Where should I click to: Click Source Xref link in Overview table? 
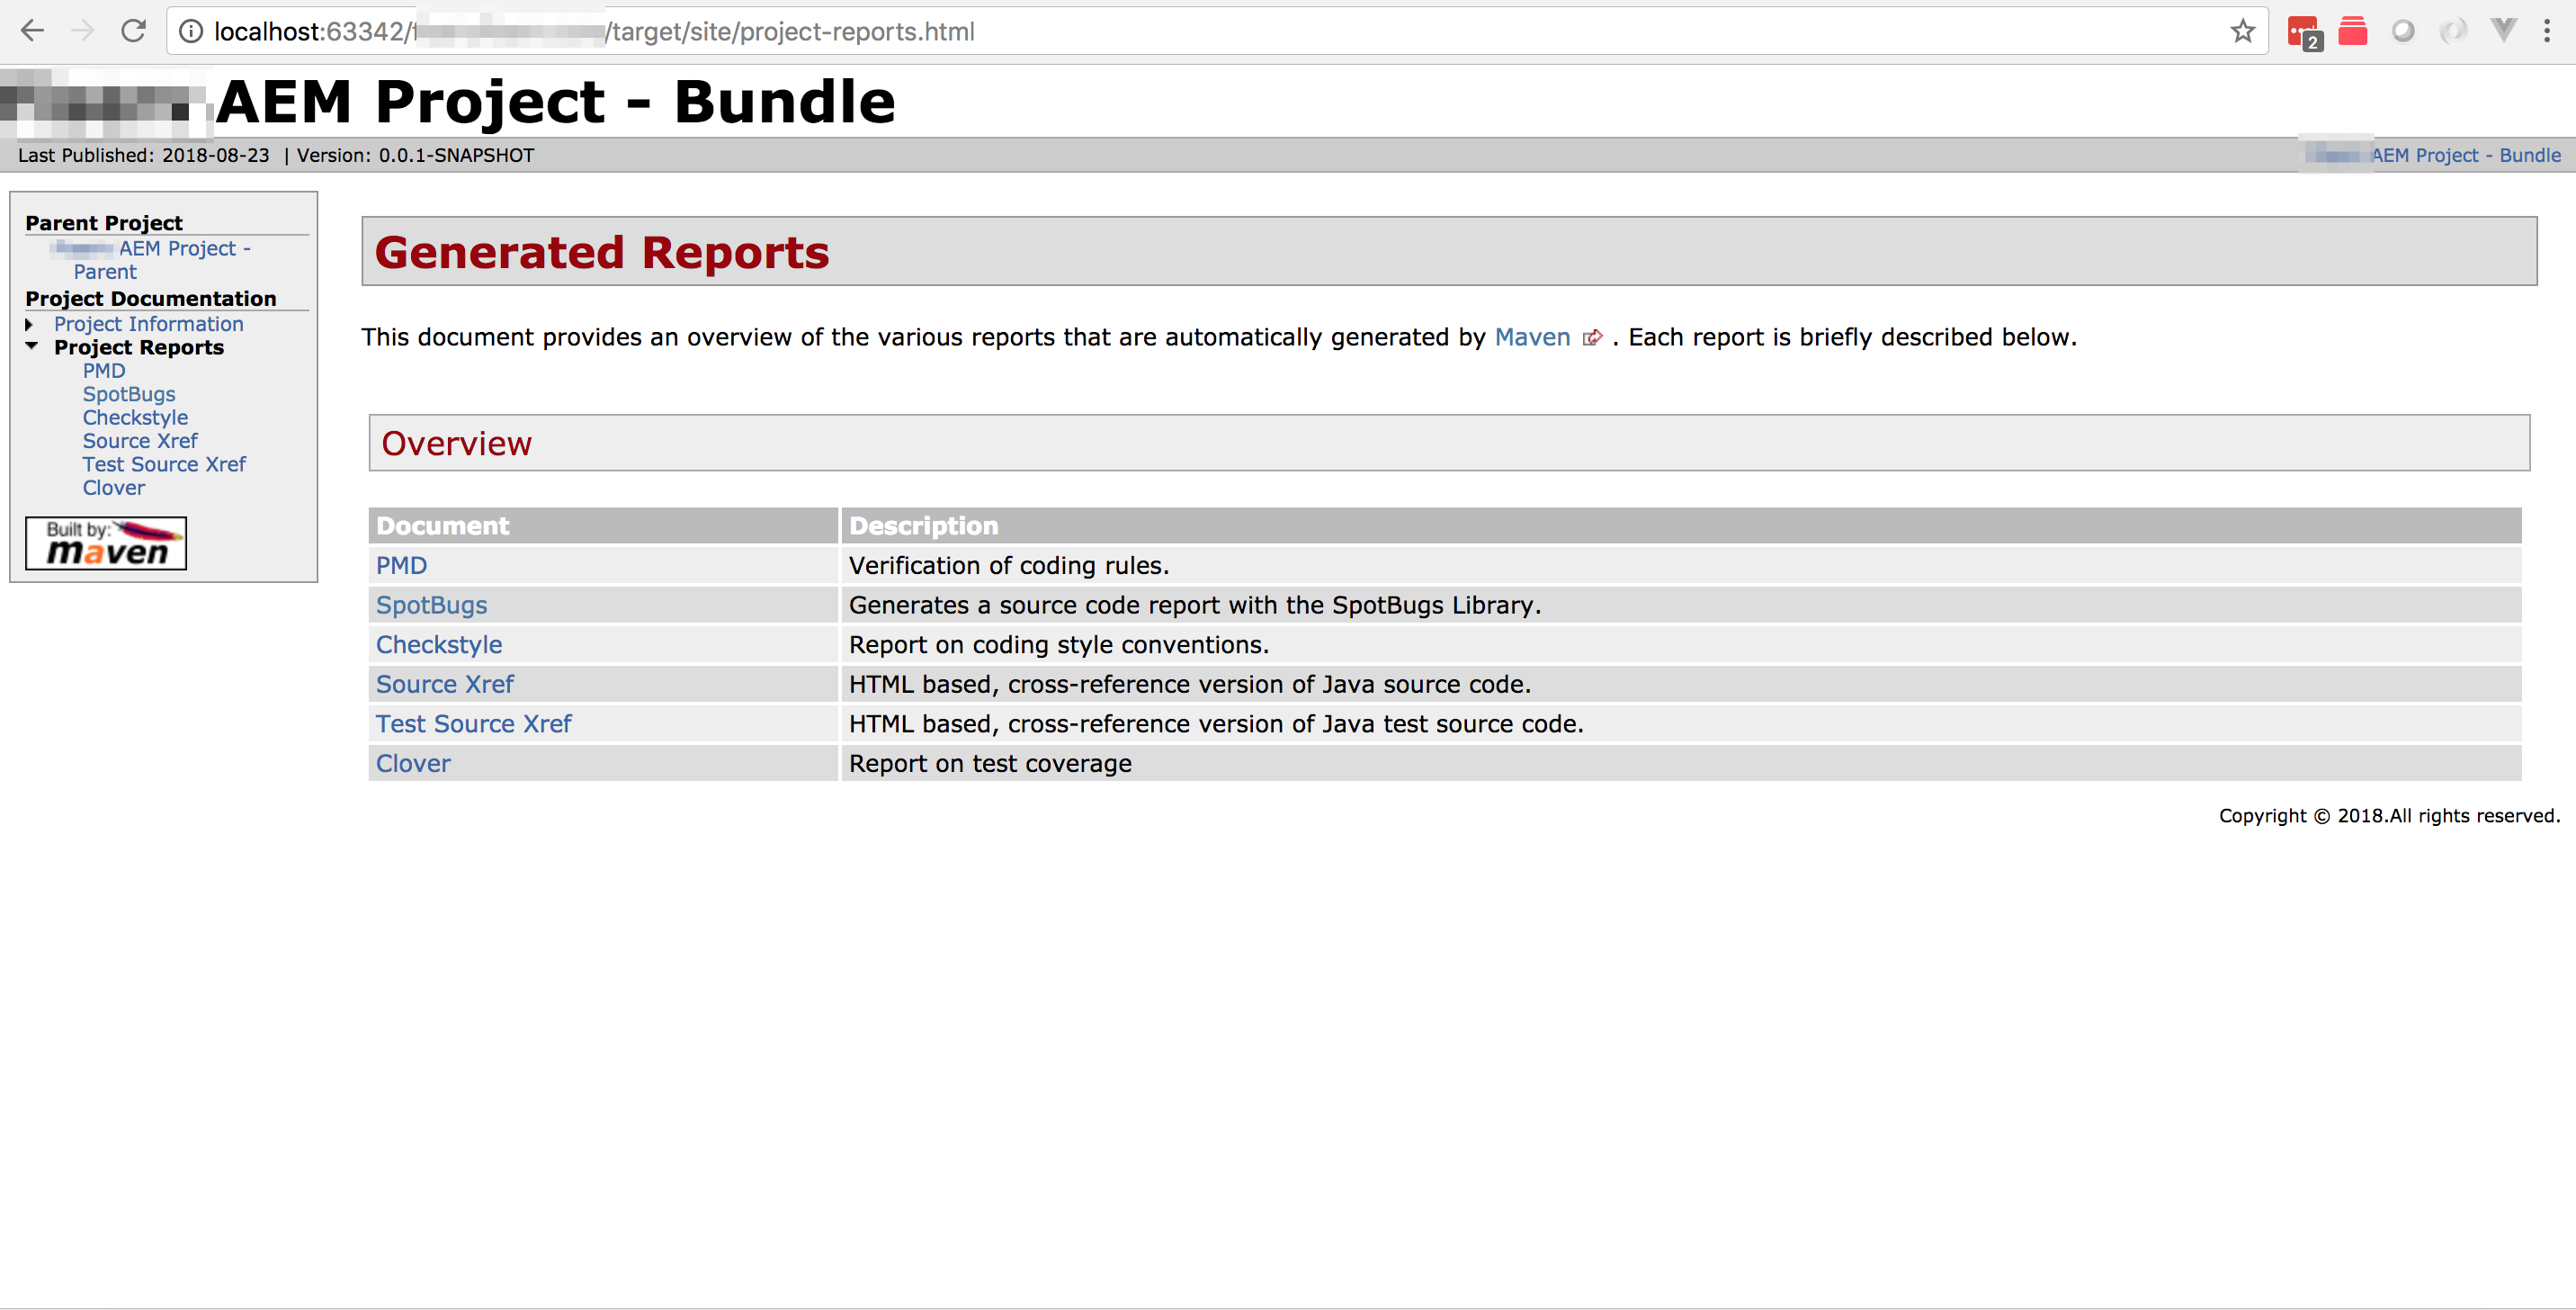(445, 684)
